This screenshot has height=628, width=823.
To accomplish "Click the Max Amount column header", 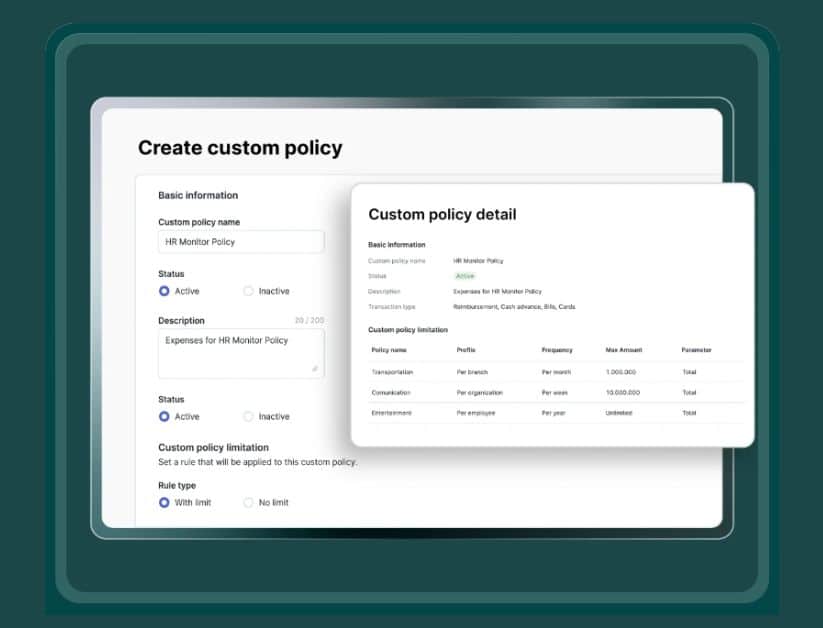I will 624,350.
